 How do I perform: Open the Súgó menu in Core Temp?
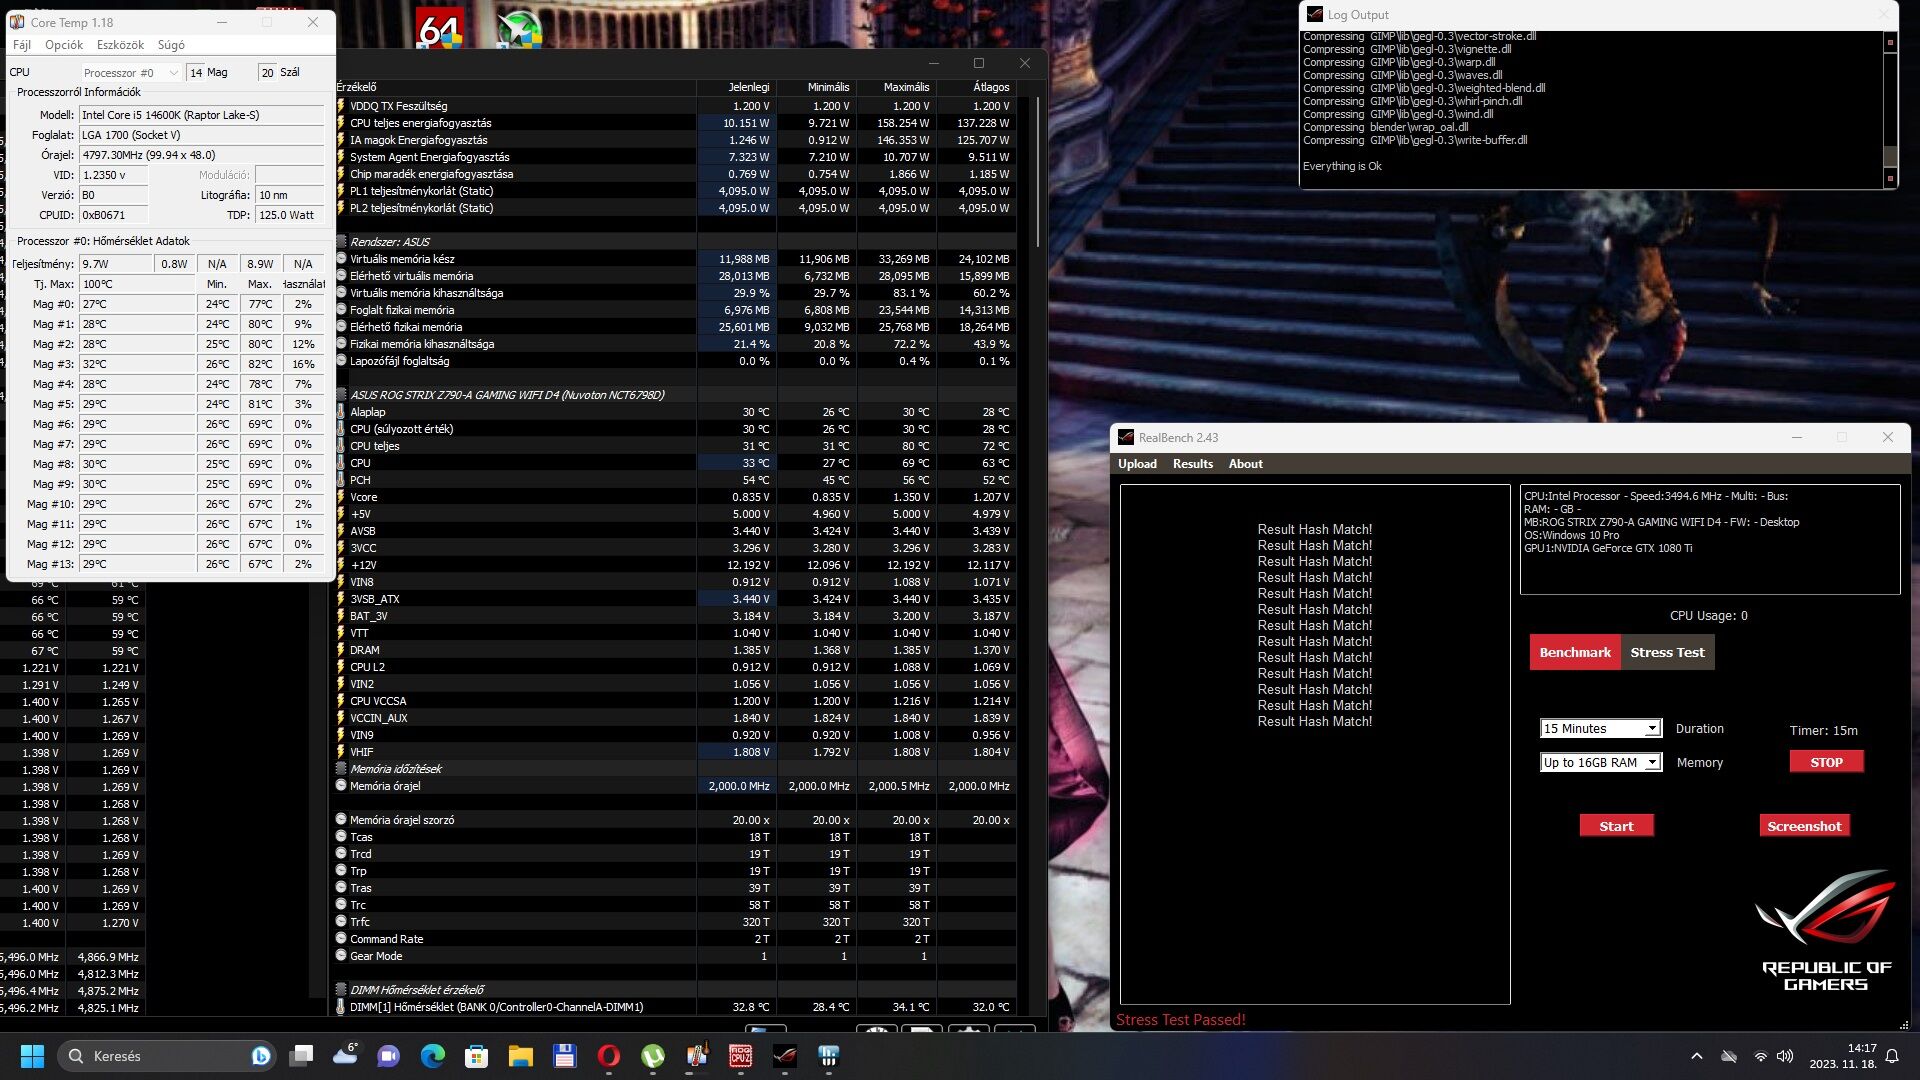click(171, 45)
